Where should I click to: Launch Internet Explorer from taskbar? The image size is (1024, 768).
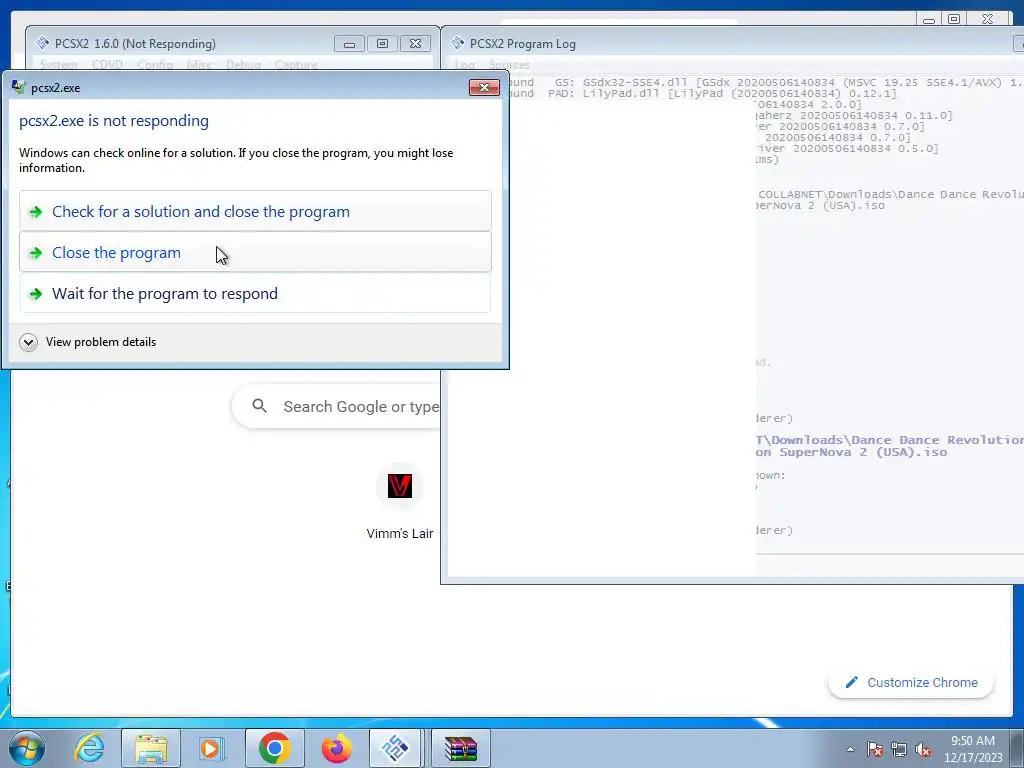pyautogui.click(x=89, y=748)
